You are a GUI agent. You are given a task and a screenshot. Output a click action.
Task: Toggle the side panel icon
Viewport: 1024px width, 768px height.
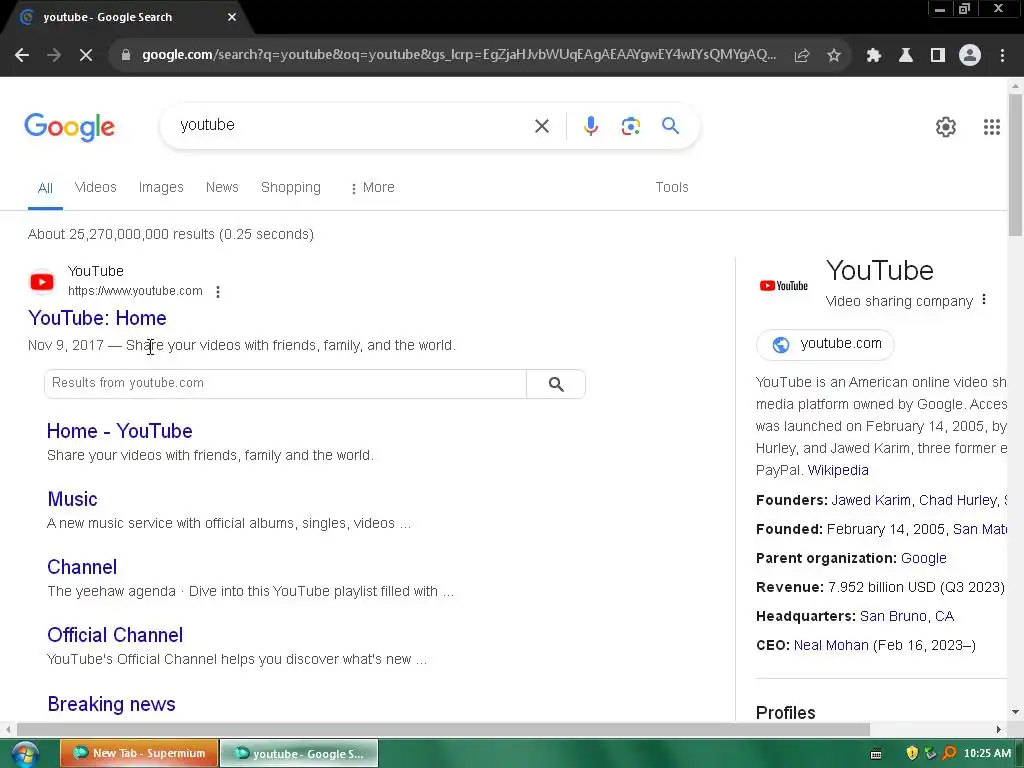click(938, 56)
